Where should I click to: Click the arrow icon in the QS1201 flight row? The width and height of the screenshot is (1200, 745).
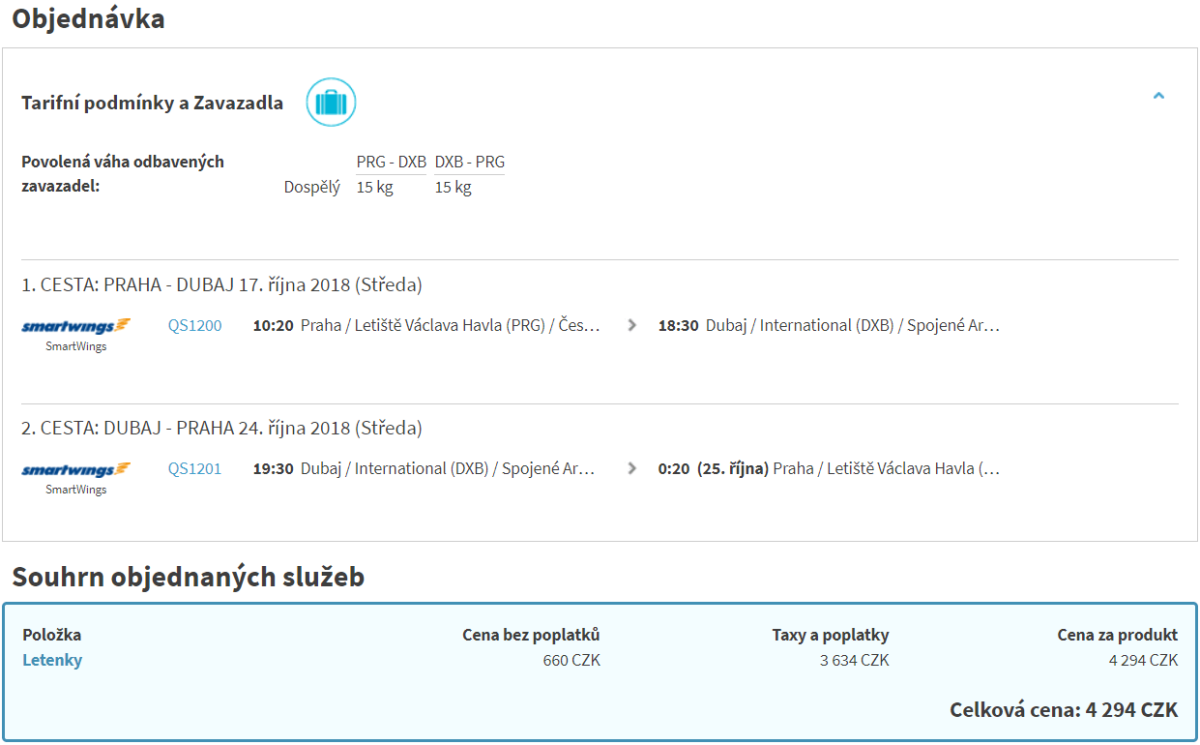631,468
